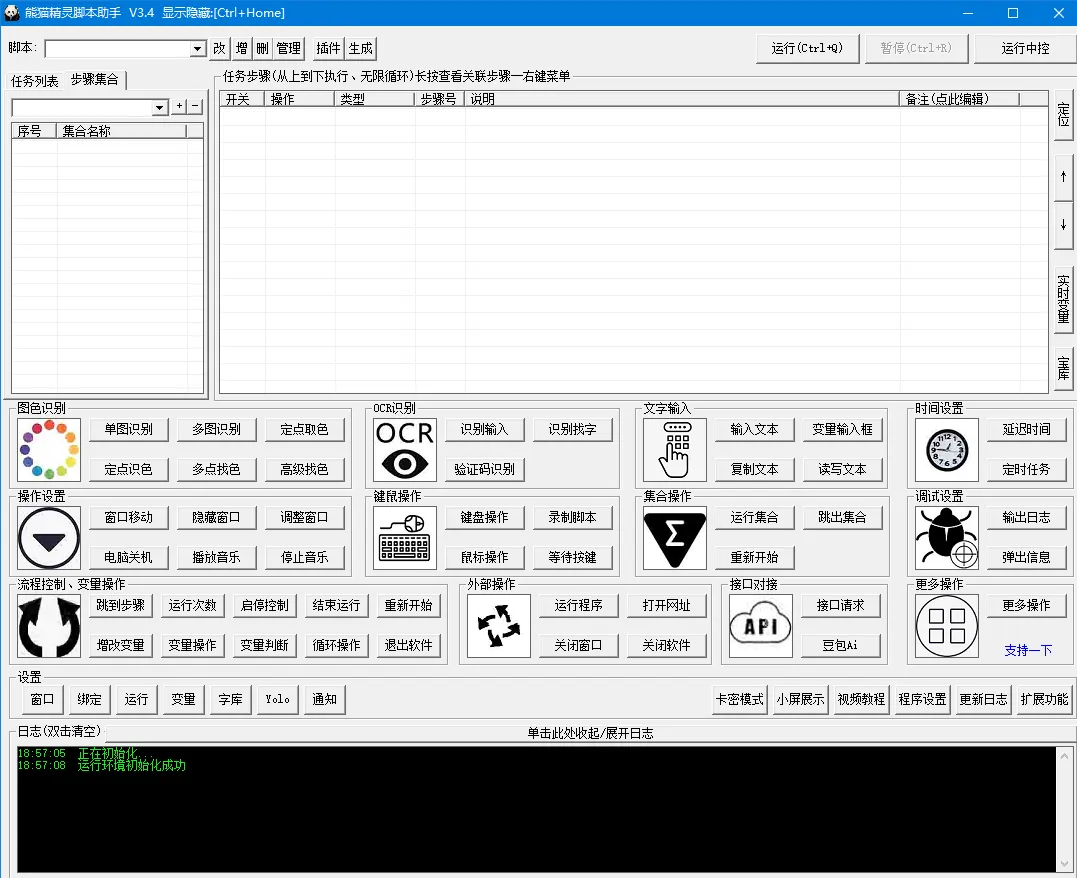
Task: Click the keyboard and mouse icon
Action: click(405, 538)
